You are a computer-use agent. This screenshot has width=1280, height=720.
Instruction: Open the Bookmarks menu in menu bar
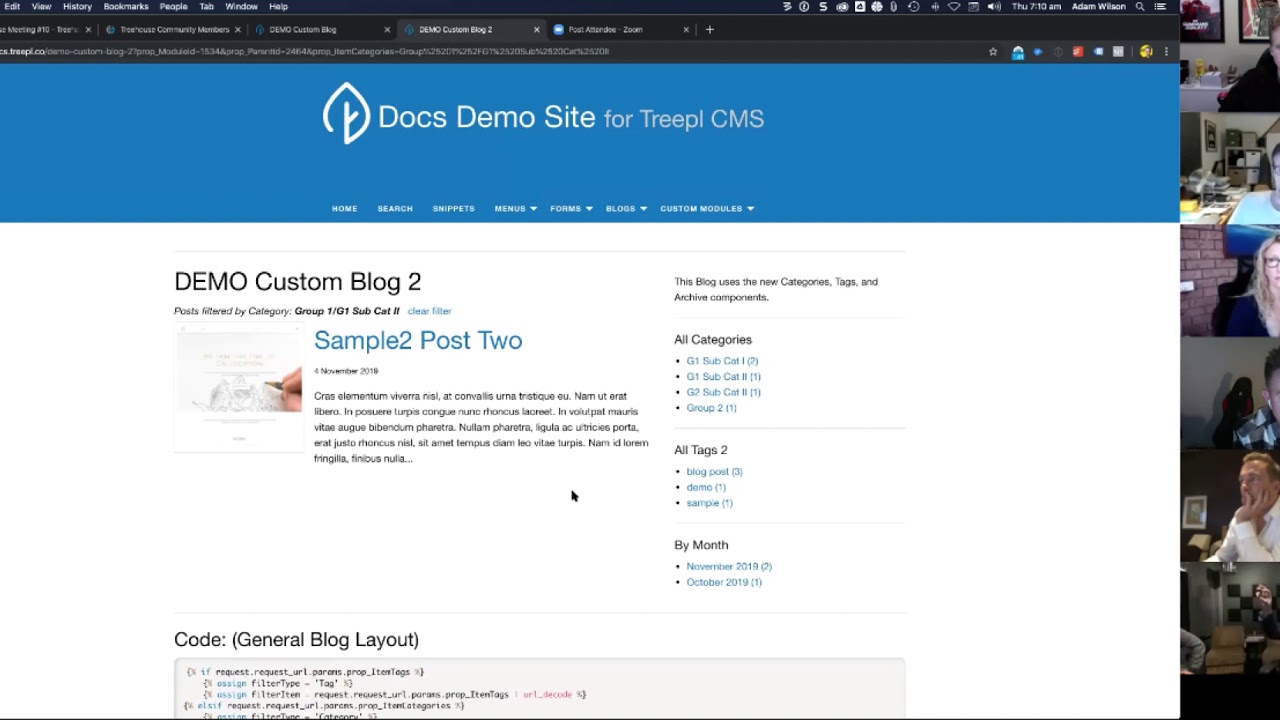pyautogui.click(x=126, y=7)
